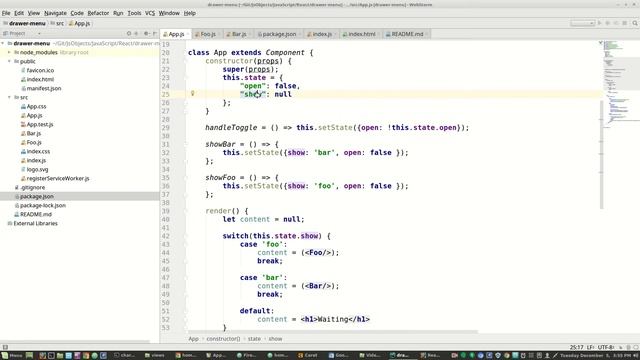Open the Run menu
Image resolution: width=640 pixels, height=360 pixels.
click(x=118, y=13)
